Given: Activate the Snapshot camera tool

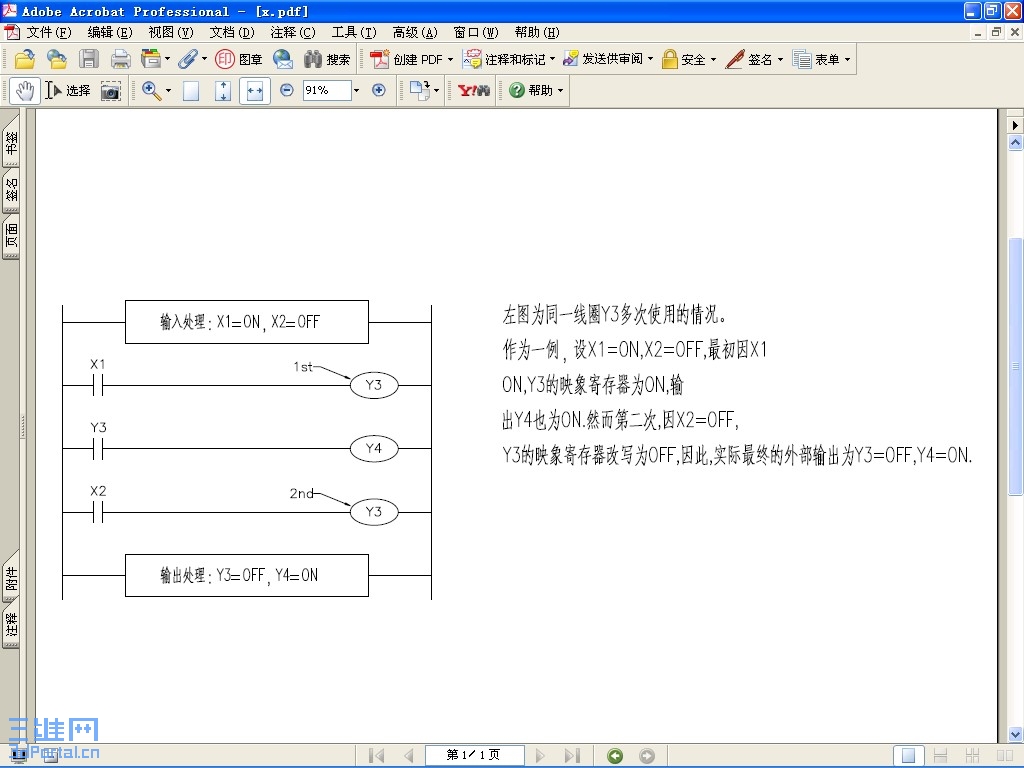Looking at the screenshot, I should [109, 90].
